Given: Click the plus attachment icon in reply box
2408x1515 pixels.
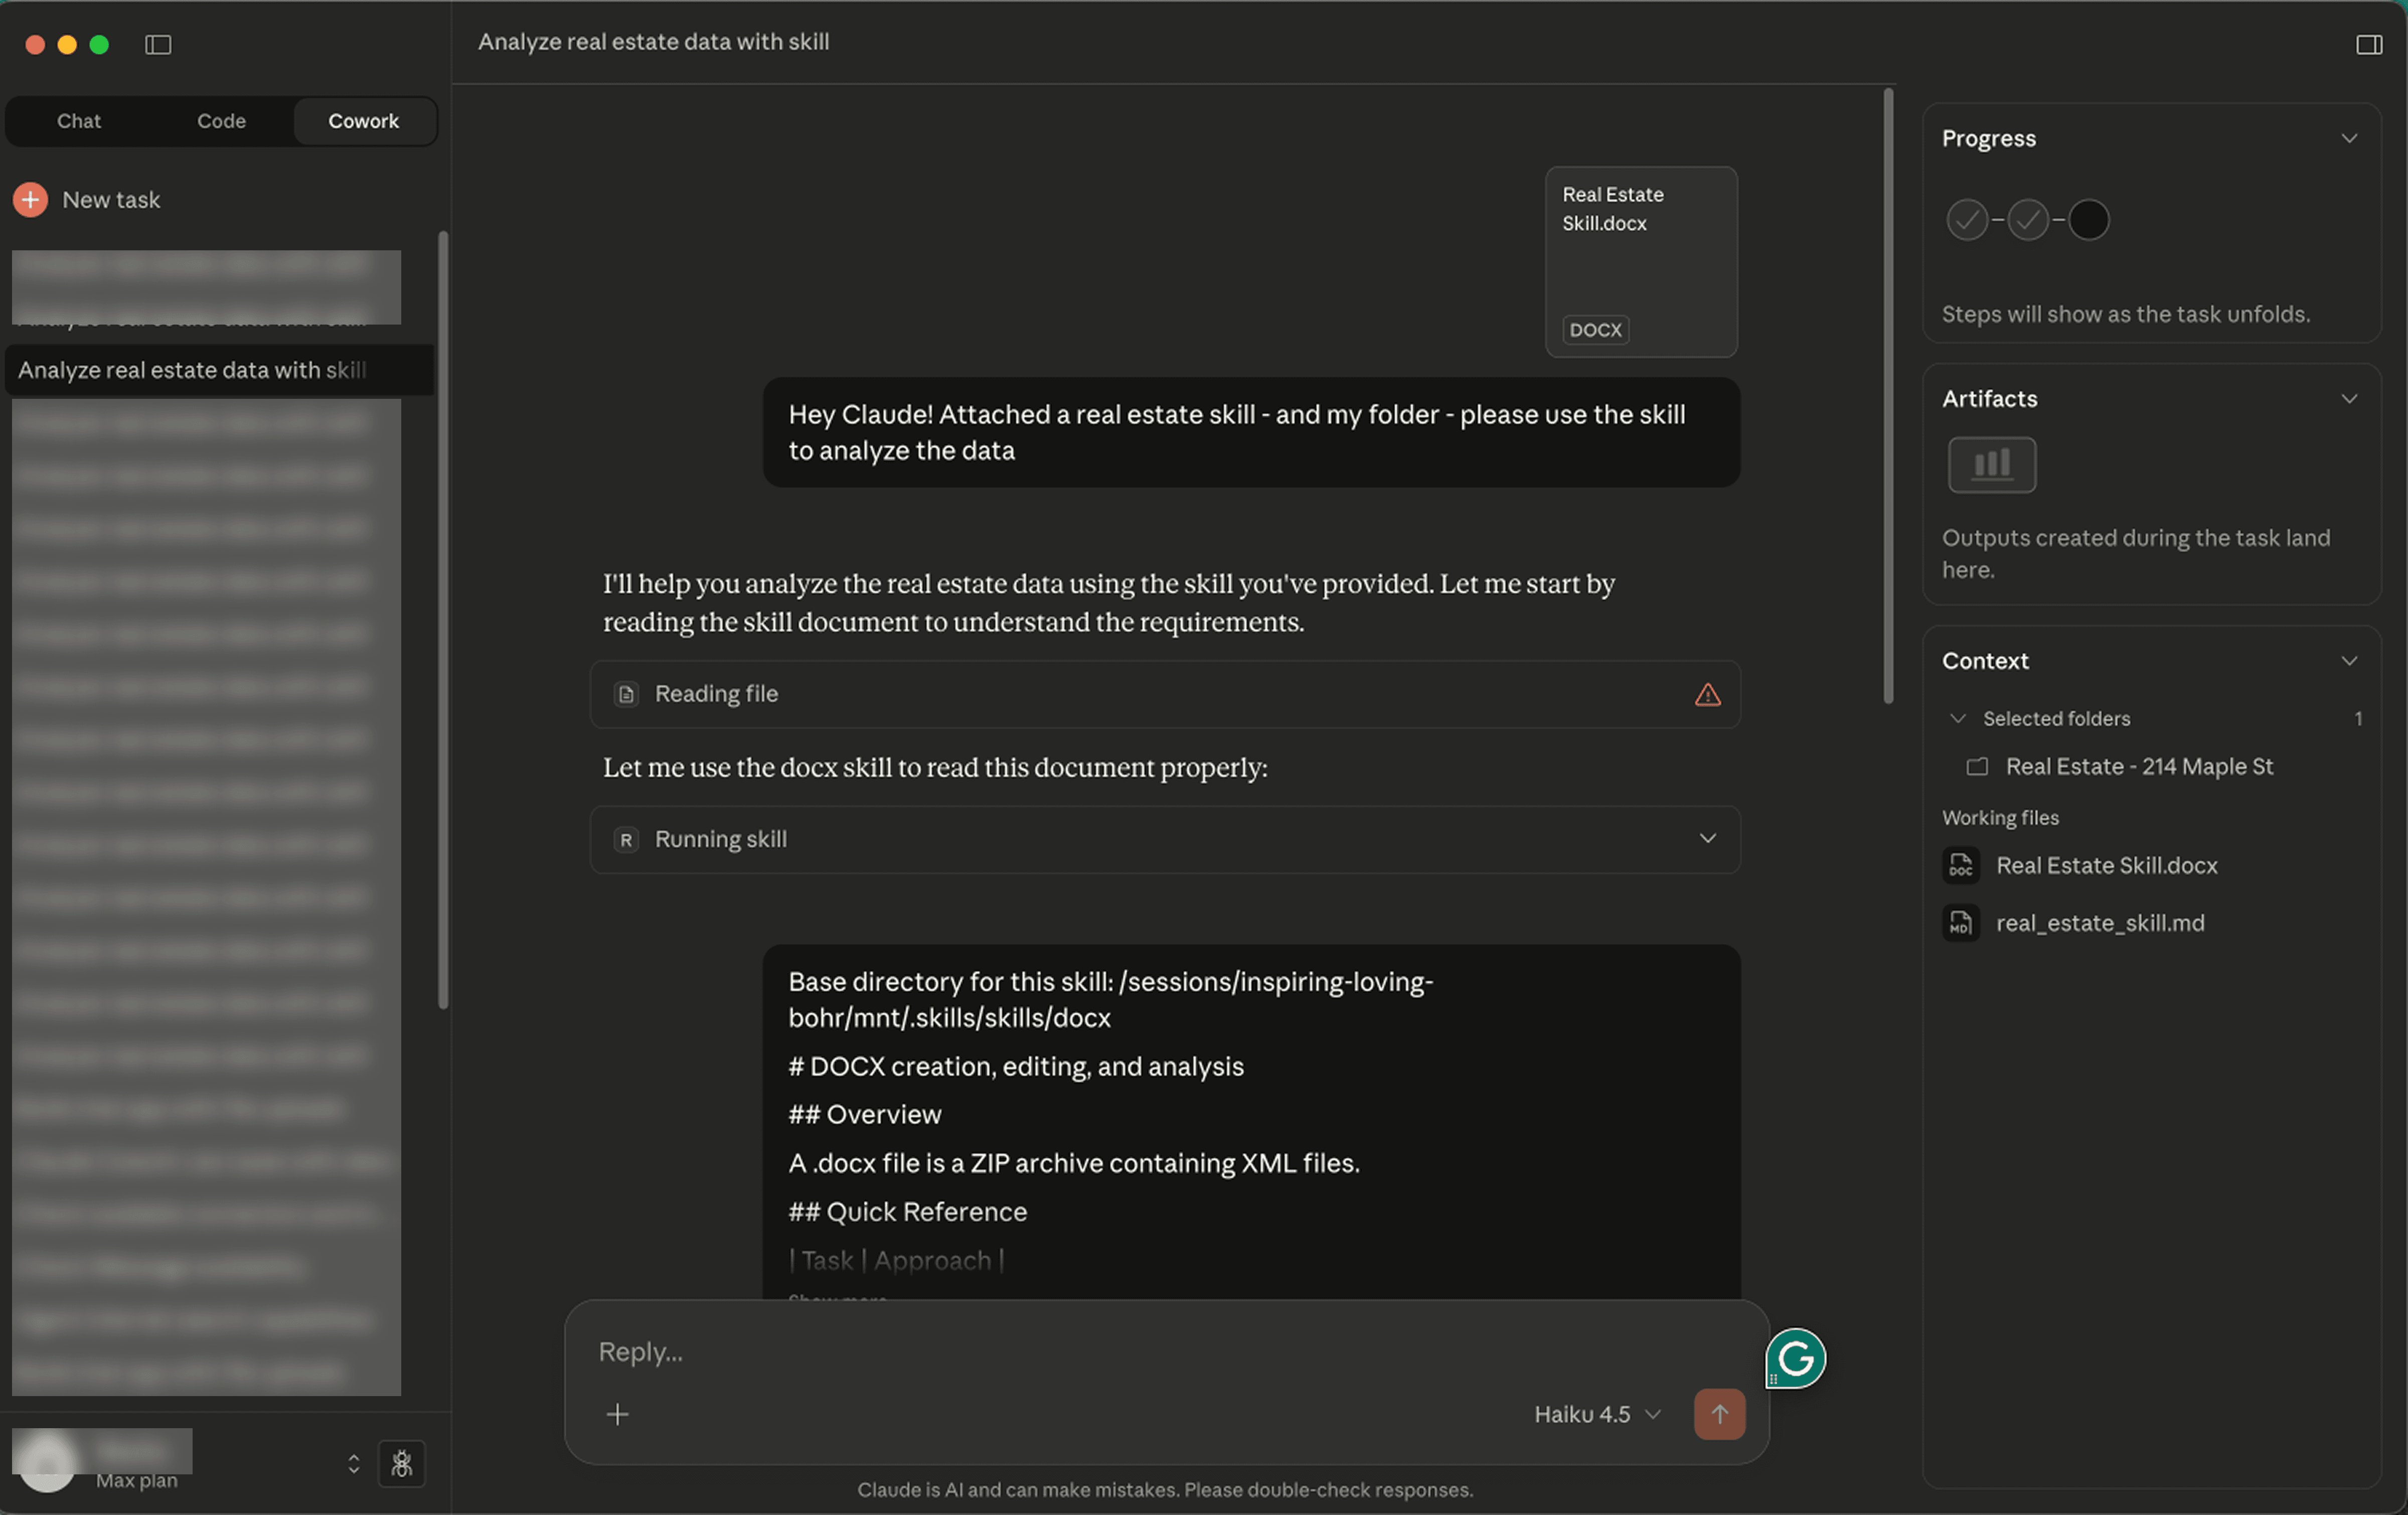Looking at the screenshot, I should [617, 1413].
